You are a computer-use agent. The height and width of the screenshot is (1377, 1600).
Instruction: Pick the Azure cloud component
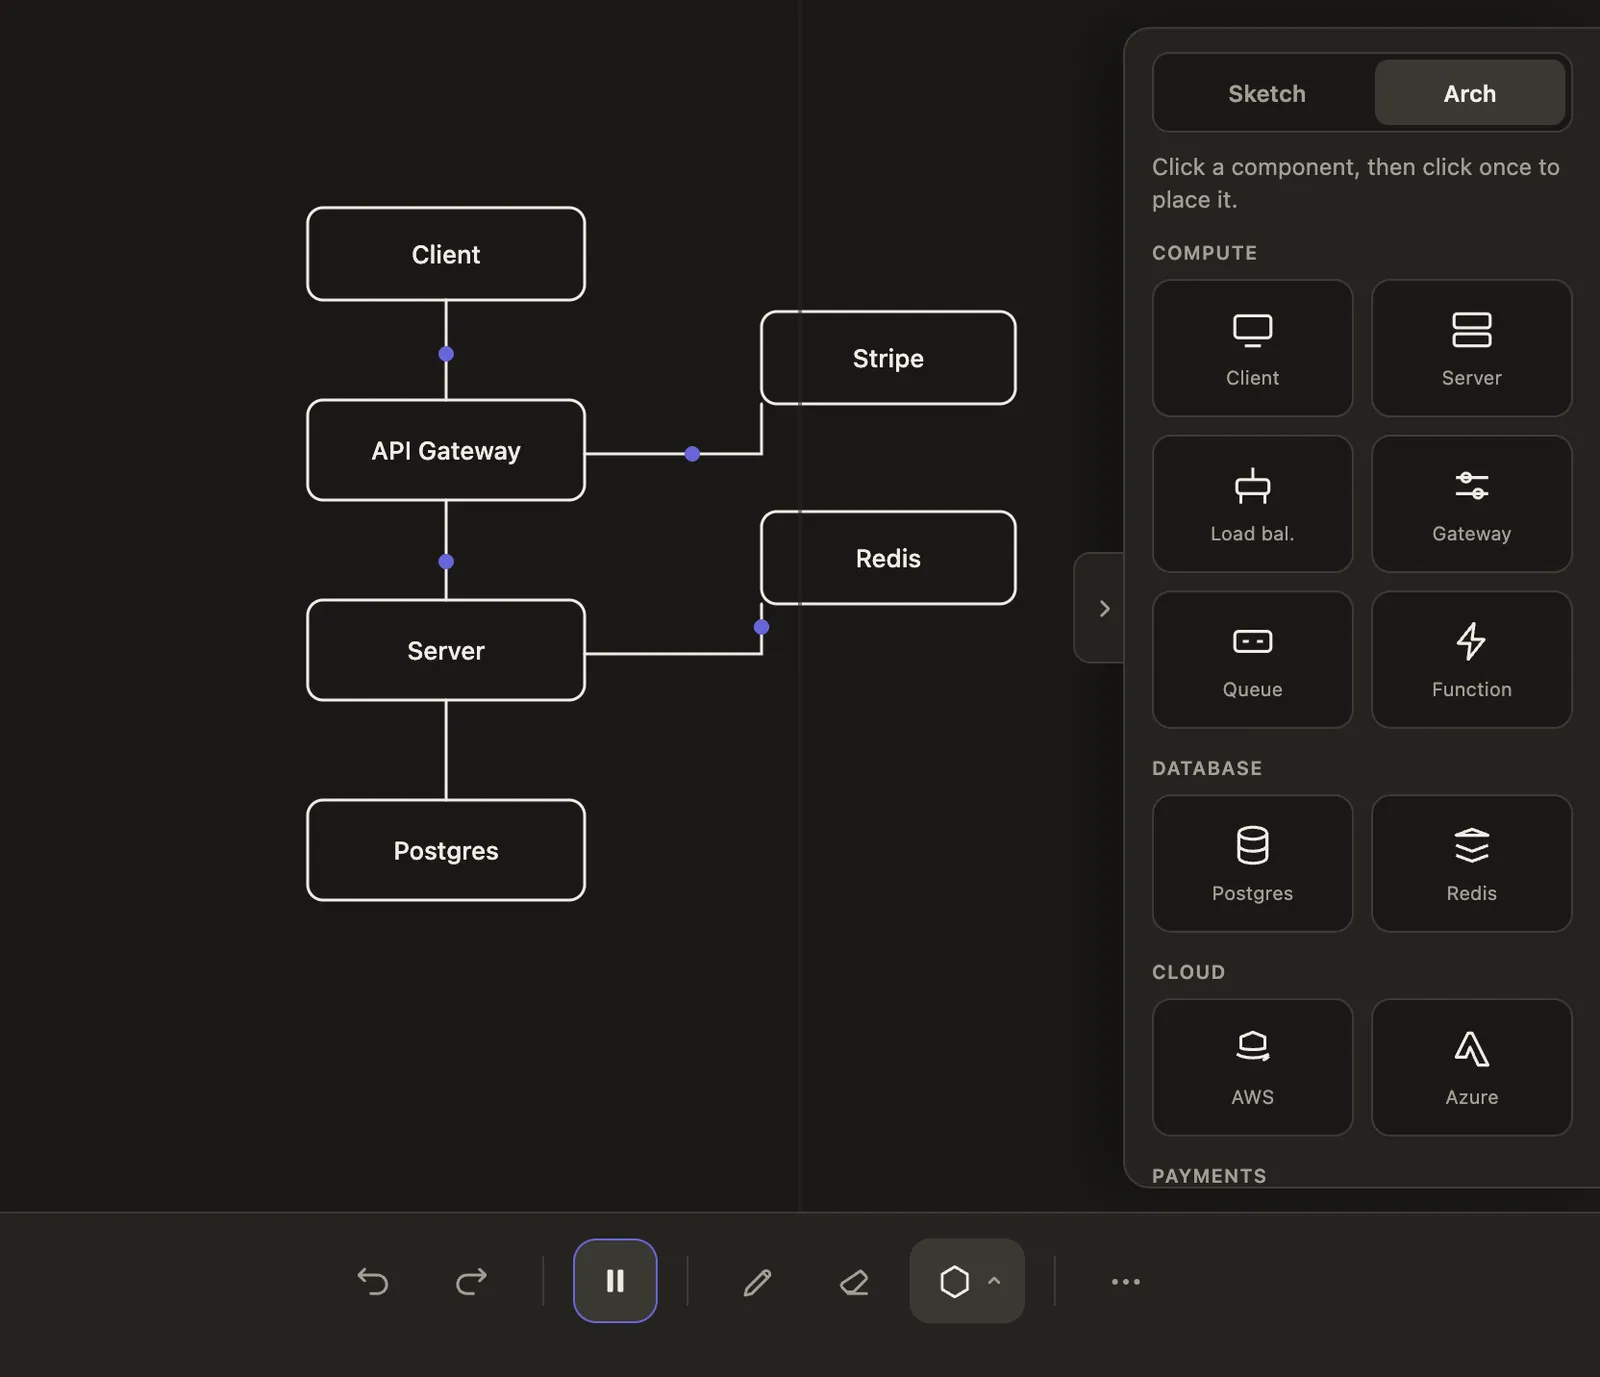point(1471,1067)
